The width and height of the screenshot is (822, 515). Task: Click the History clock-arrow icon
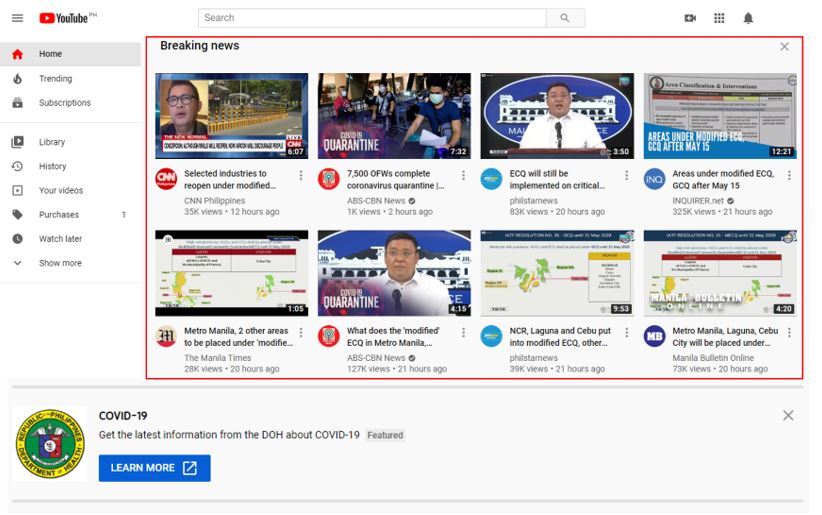17,166
